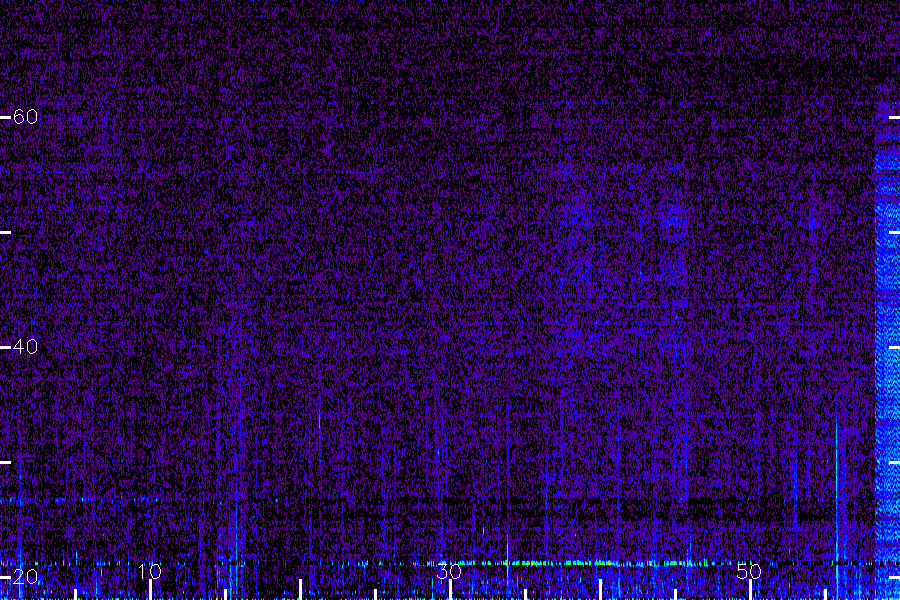The image size is (900, 600).
Task: Click the 10 label on the time axis
Action: tap(150, 571)
